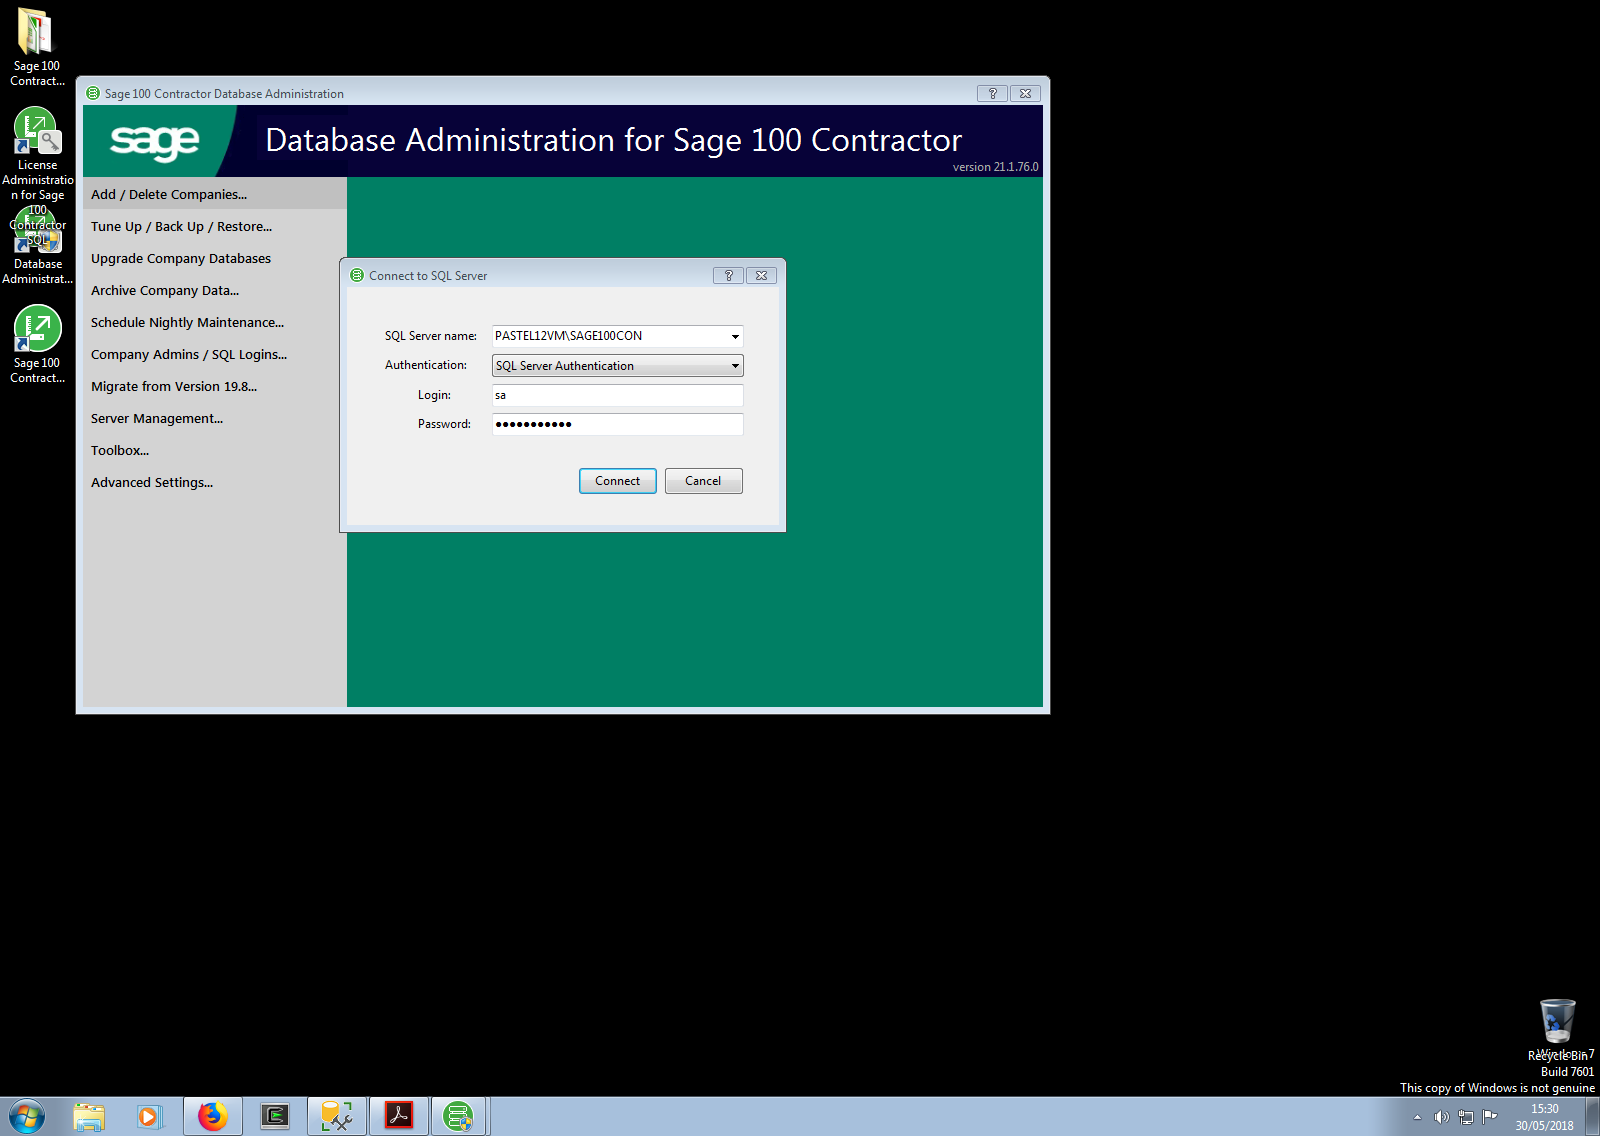Click the sage logo in the header
This screenshot has height=1136, width=1600.
155,141
